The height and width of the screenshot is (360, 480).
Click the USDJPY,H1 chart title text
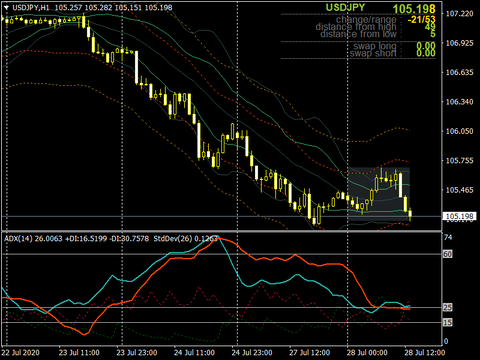[31, 7]
